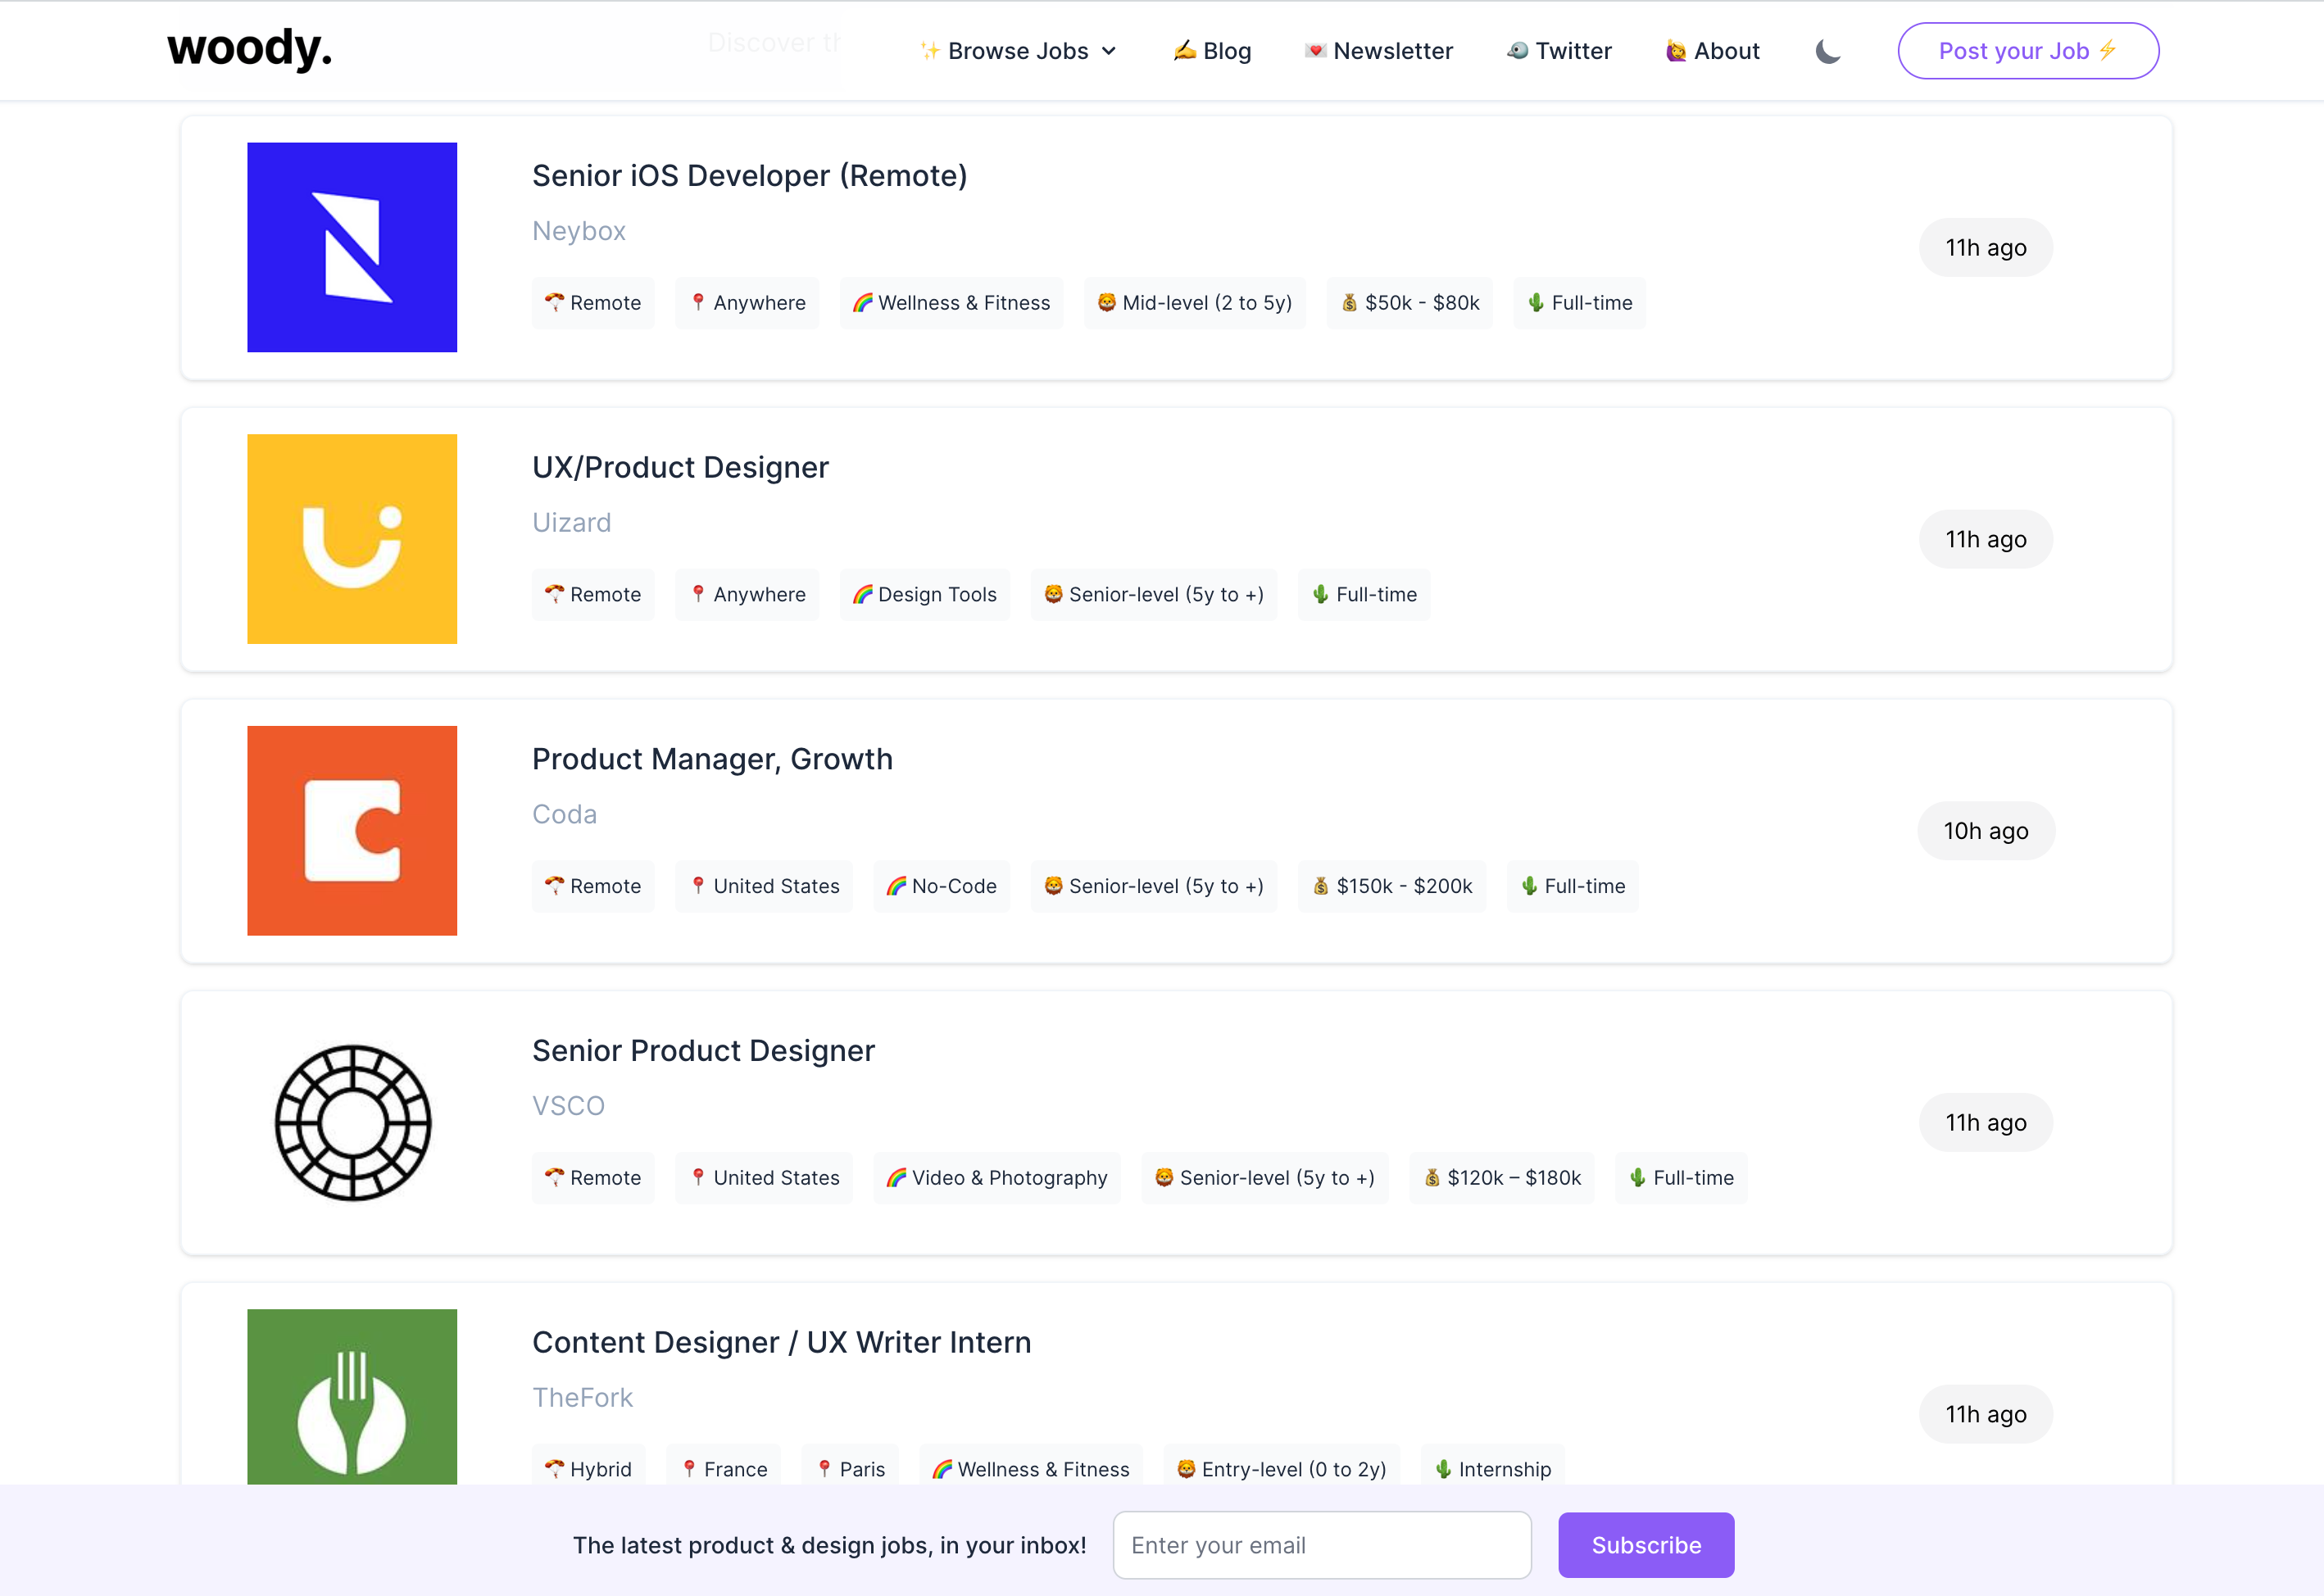
Task: Click the Subscribe button
Action: pyautogui.click(x=1646, y=1545)
